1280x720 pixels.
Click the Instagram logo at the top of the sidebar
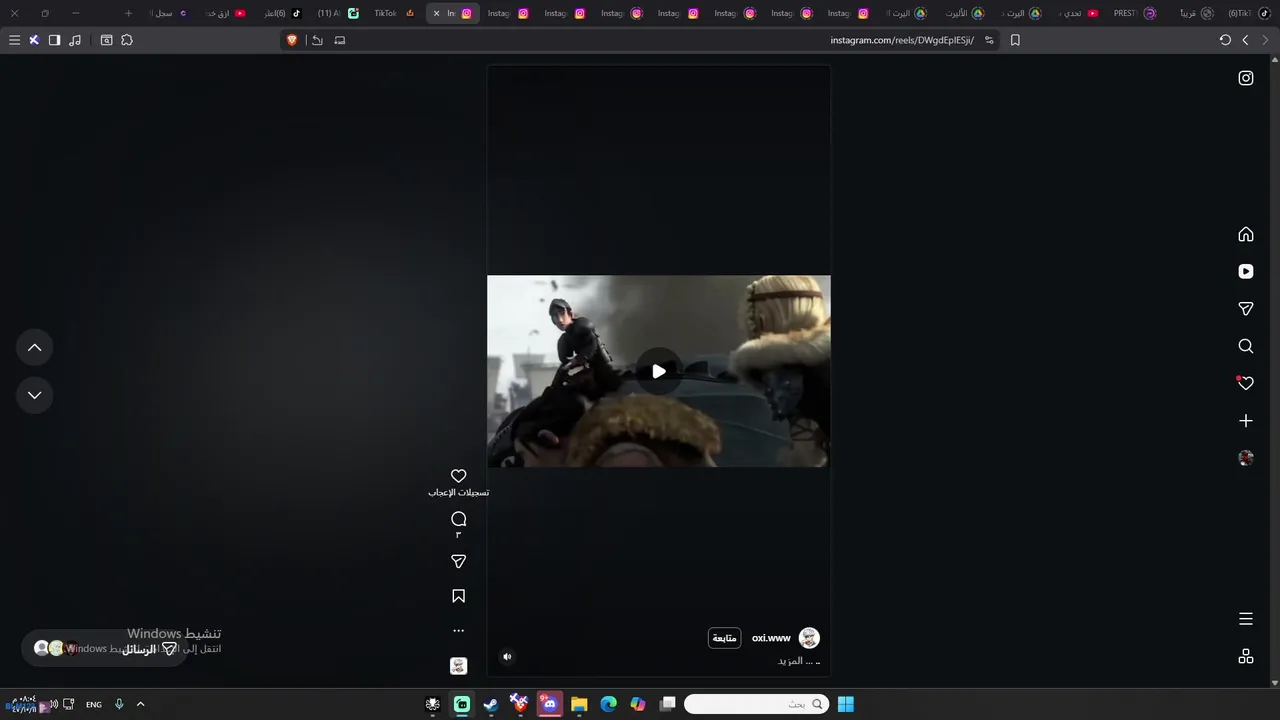1245,78
